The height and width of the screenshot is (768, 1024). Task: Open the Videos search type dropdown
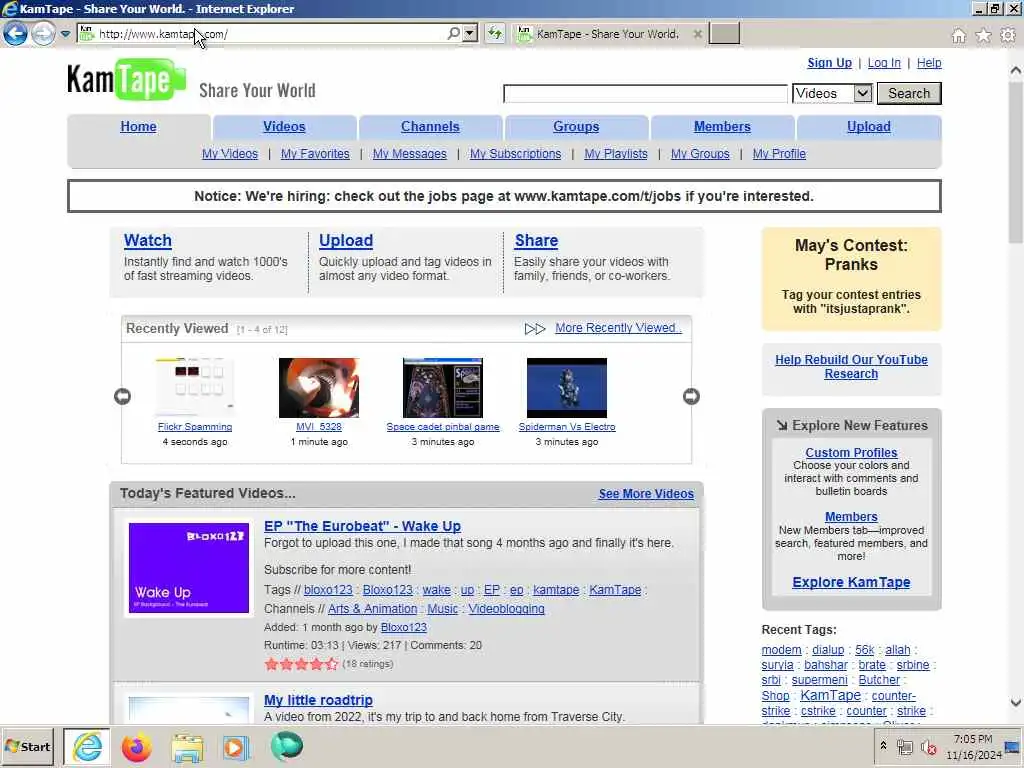click(x=832, y=93)
